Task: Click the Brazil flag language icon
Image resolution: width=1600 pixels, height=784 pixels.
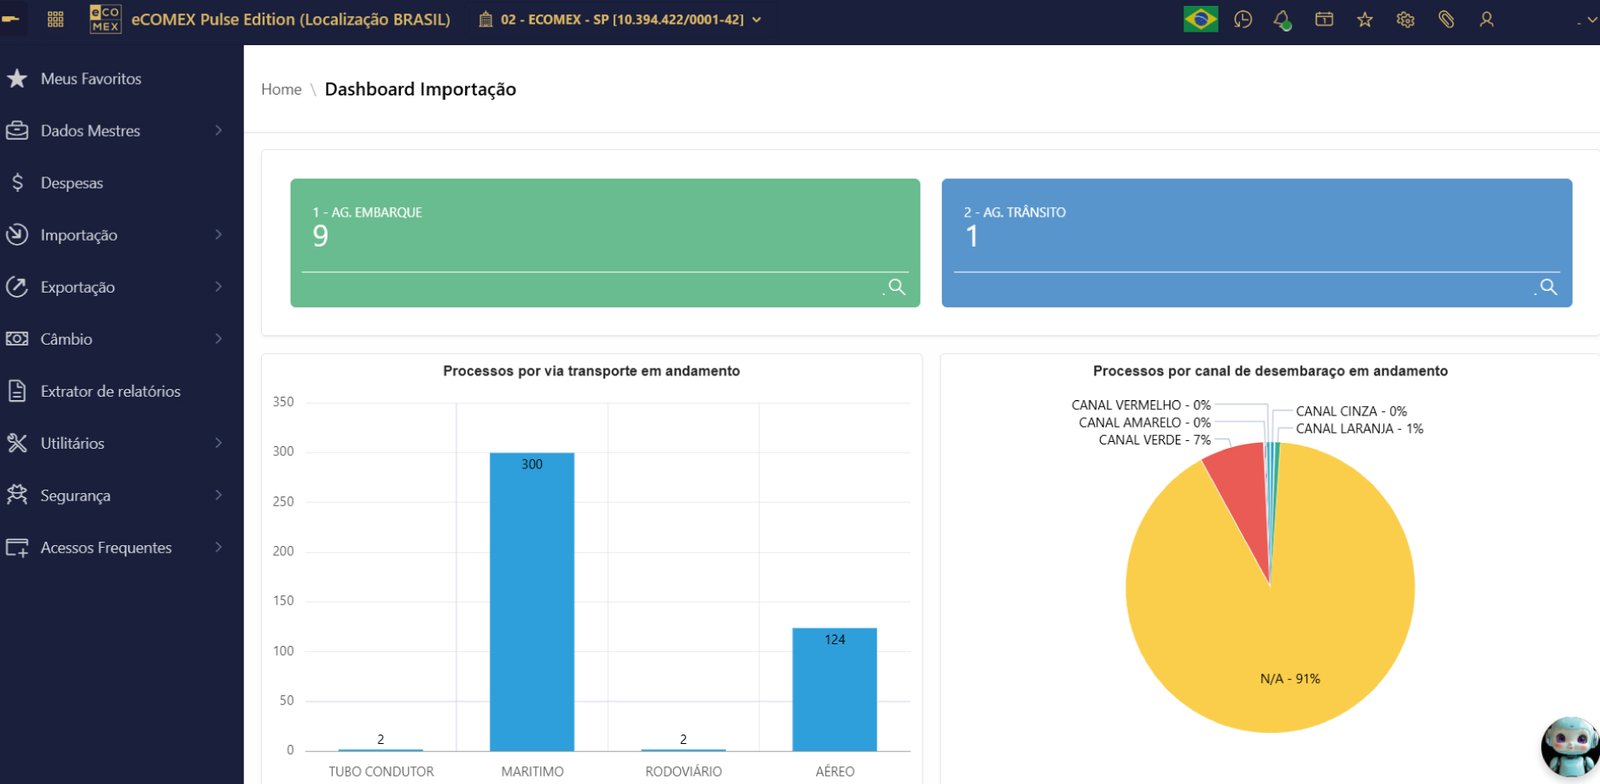Action: click(1200, 19)
